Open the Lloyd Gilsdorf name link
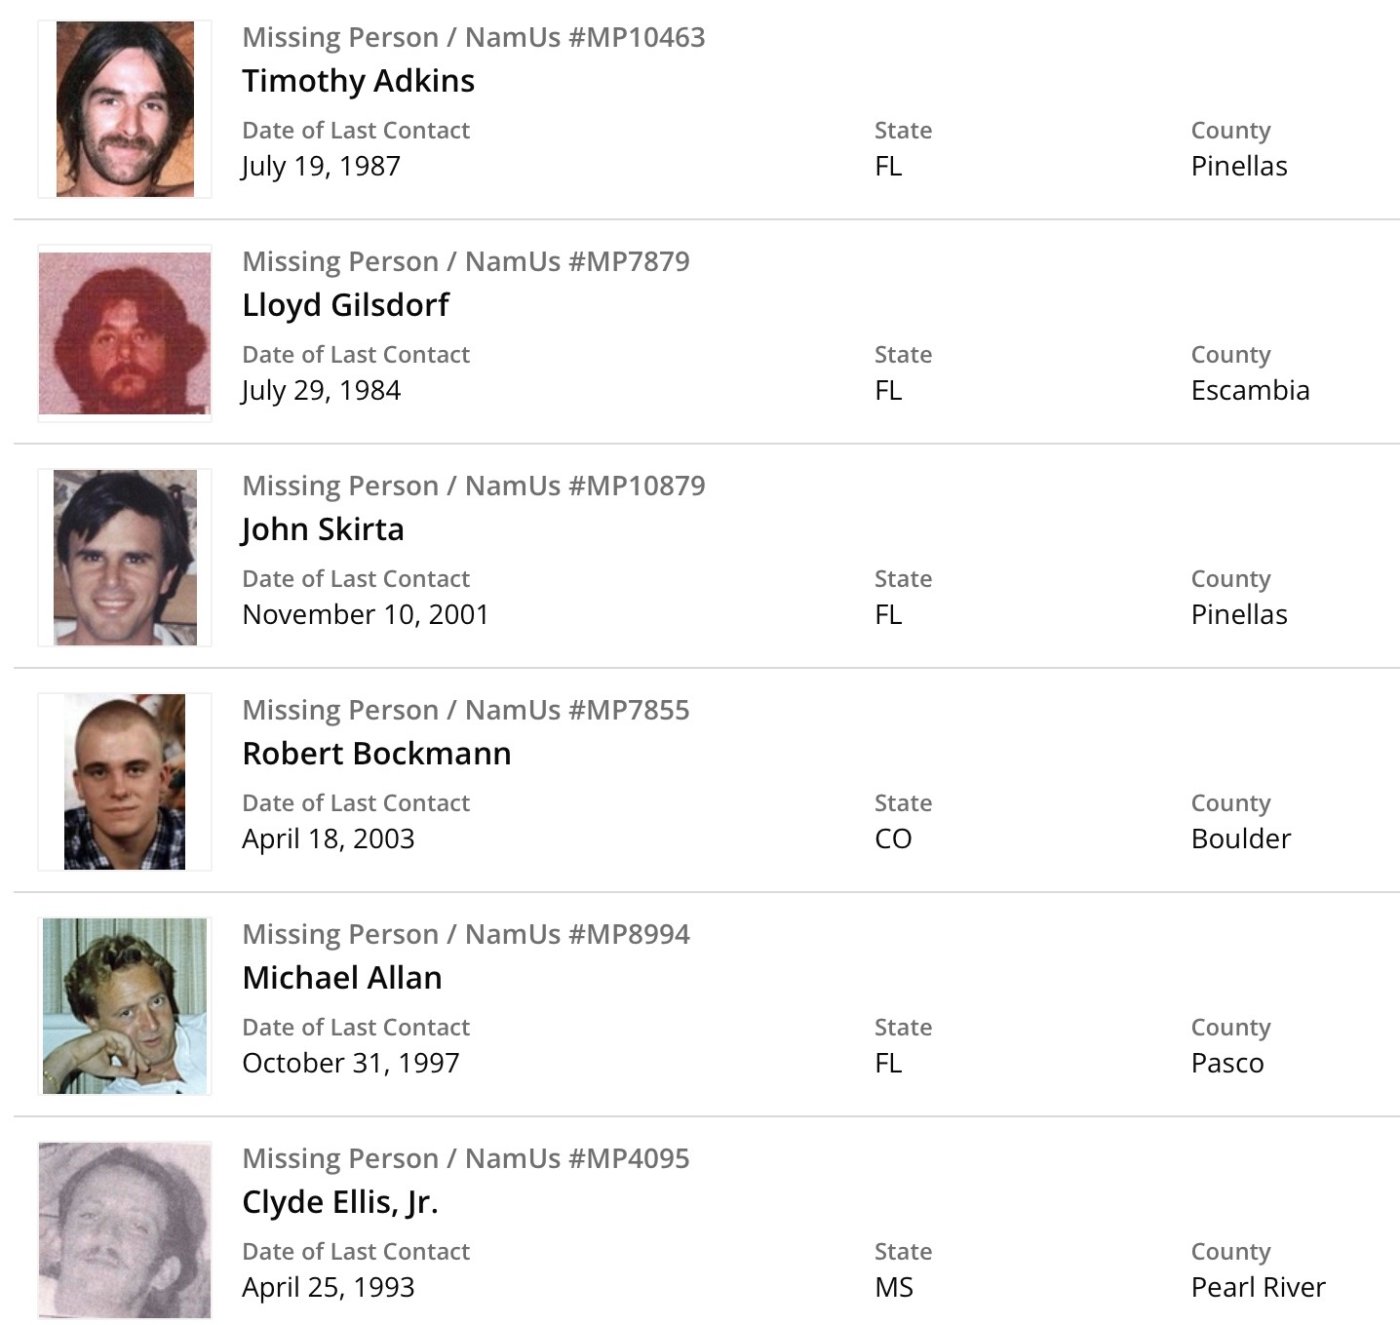Screen dimensions: 1400x1325 (x=346, y=305)
